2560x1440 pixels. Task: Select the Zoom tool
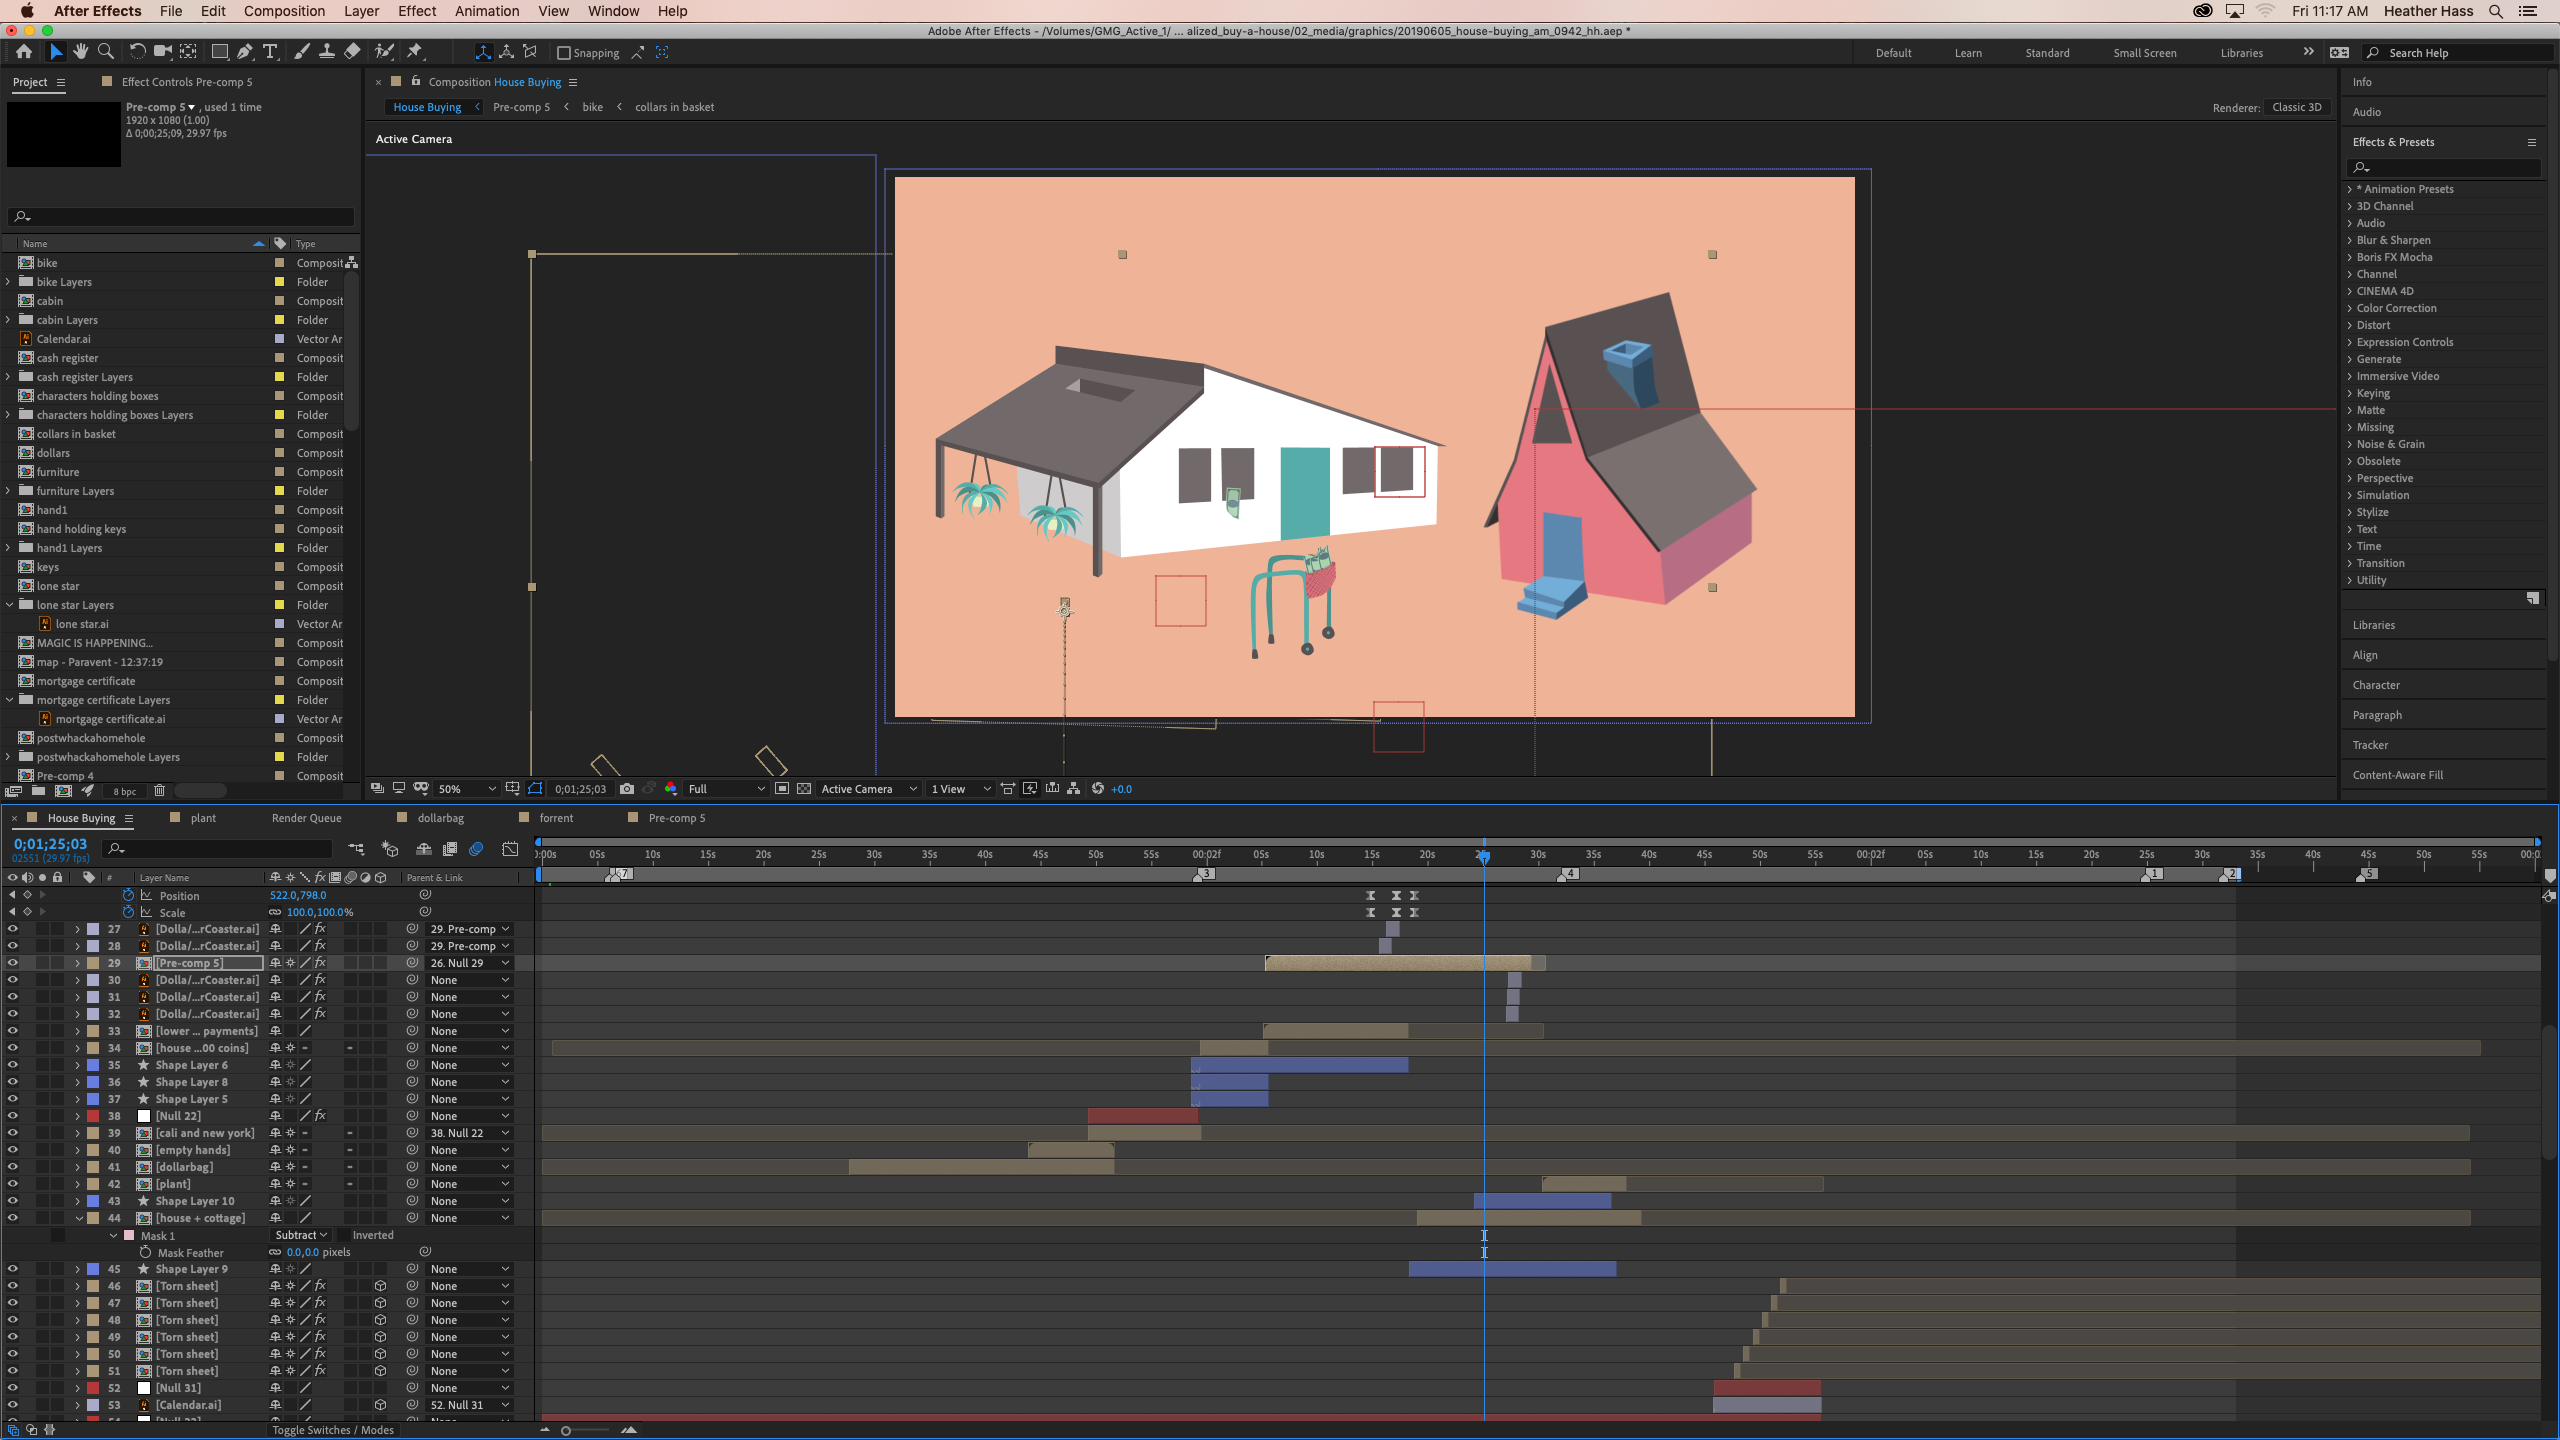click(x=105, y=52)
